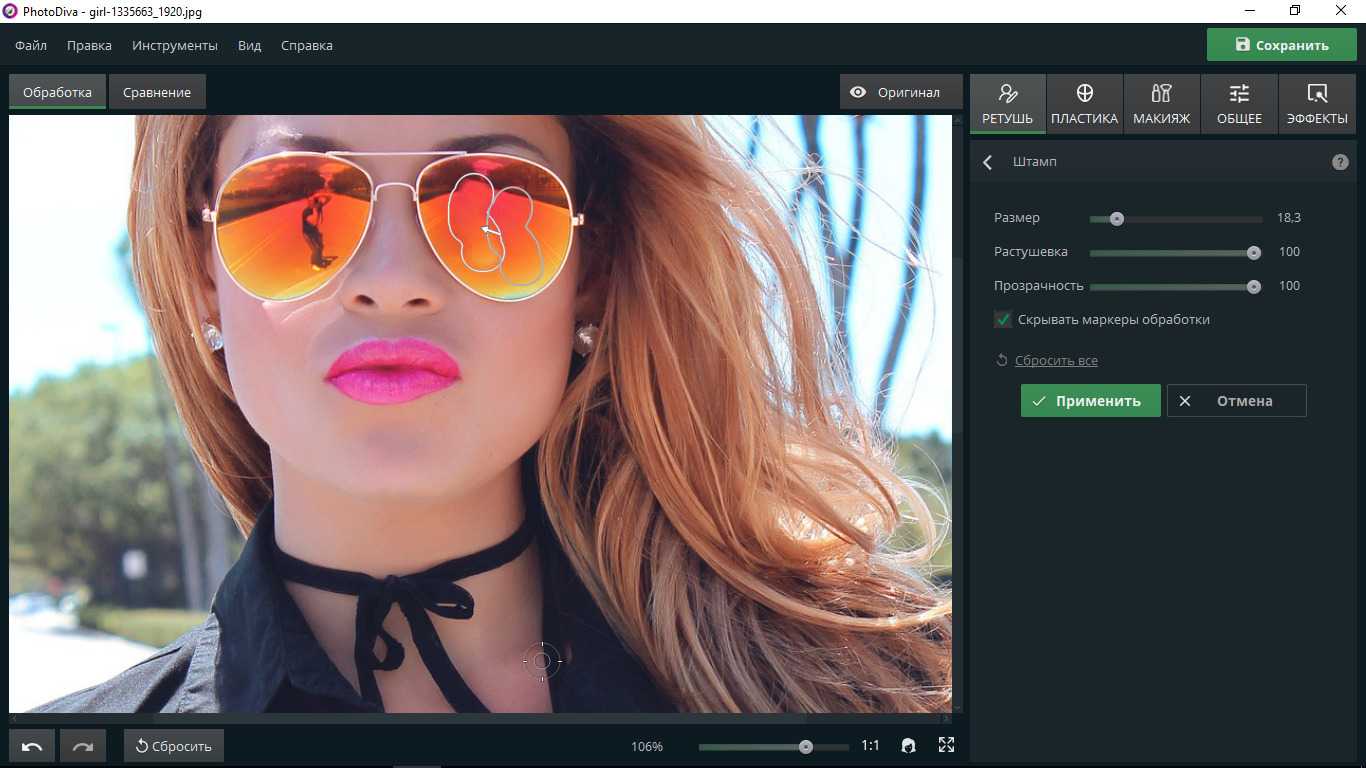1366x768 pixels.
Task: Click the redo arrow icon
Action: coord(82,746)
